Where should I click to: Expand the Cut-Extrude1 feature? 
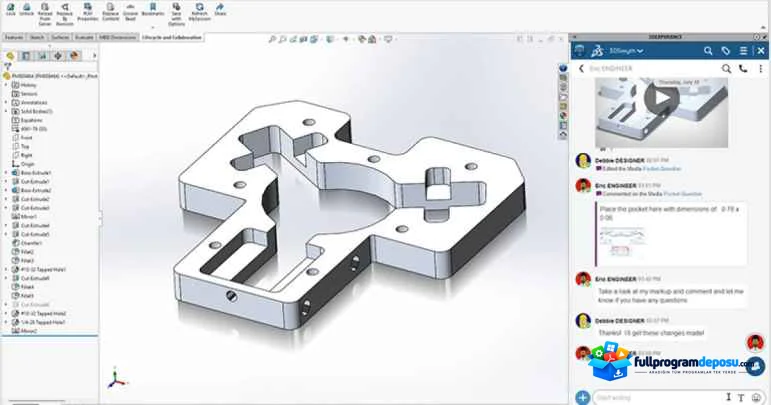point(6,181)
